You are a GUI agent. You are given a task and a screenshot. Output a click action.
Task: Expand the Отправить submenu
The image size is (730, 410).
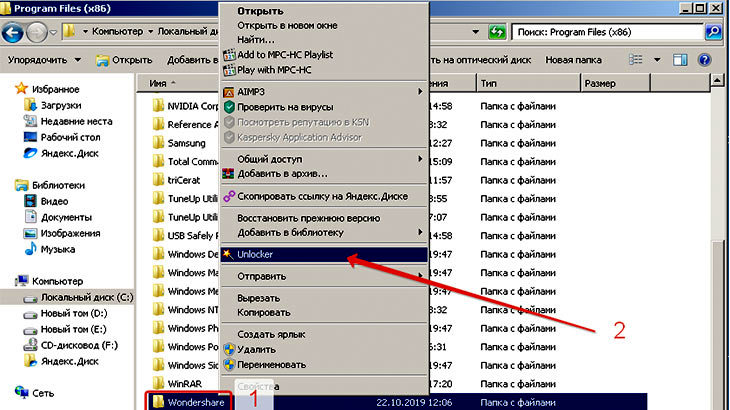(x=324, y=276)
